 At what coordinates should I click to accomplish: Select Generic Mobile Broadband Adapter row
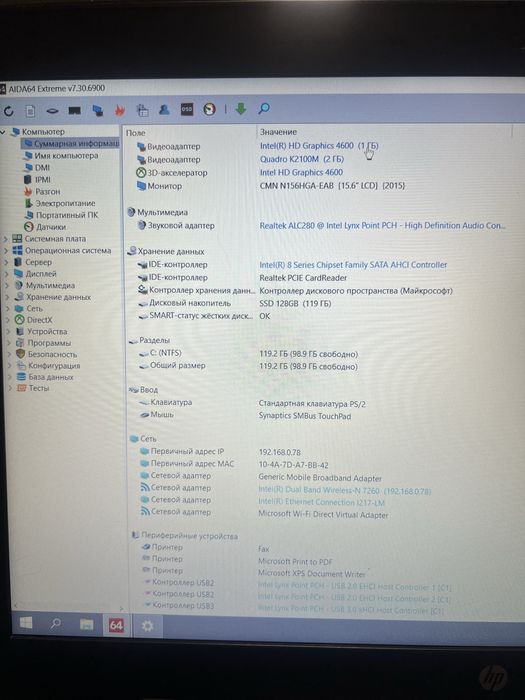(263, 477)
